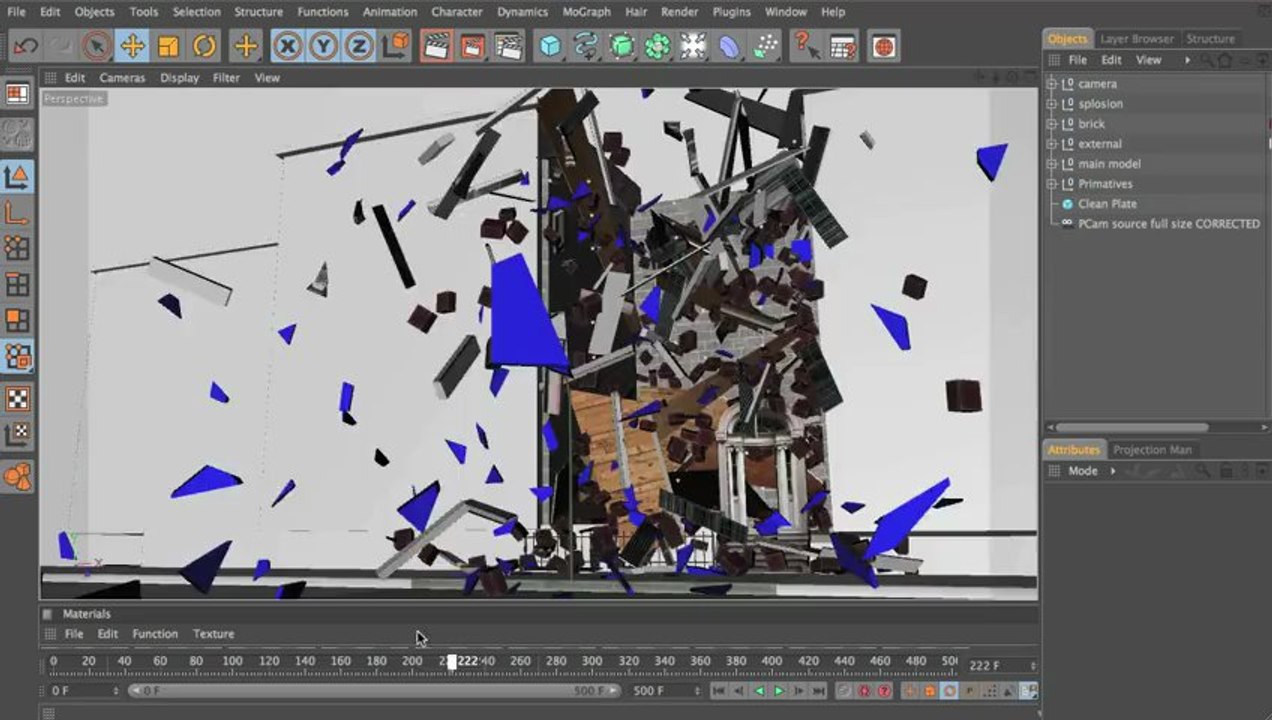
Task: Expand the Primatives group
Action: [1051, 184]
